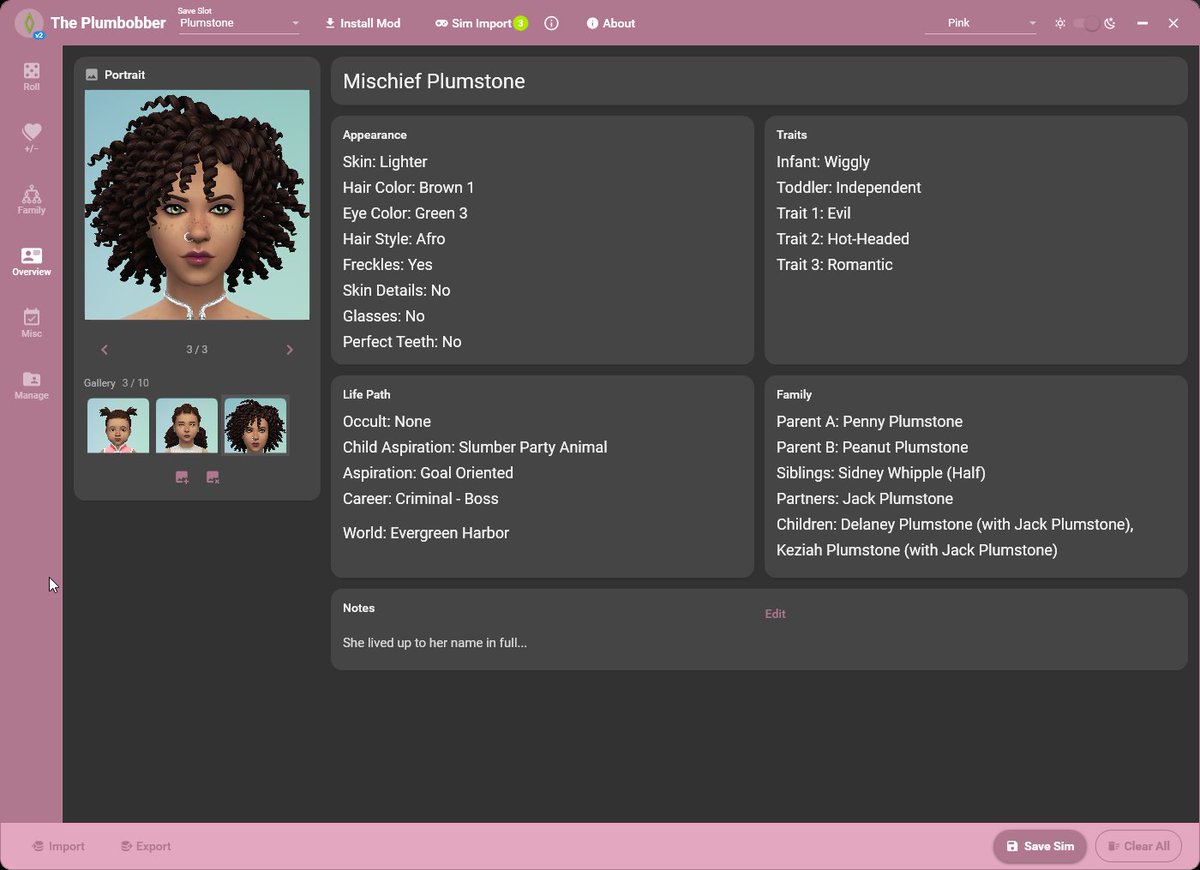Open Sim Import menu
This screenshot has height=870, width=1200.
tap(475, 23)
